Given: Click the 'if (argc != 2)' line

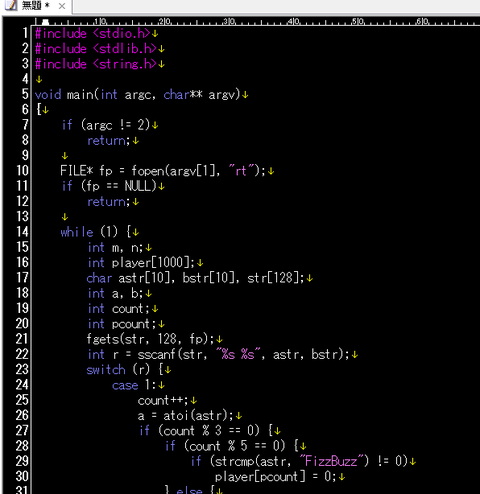Looking at the screenshot, I should click(x=106, y=125).
